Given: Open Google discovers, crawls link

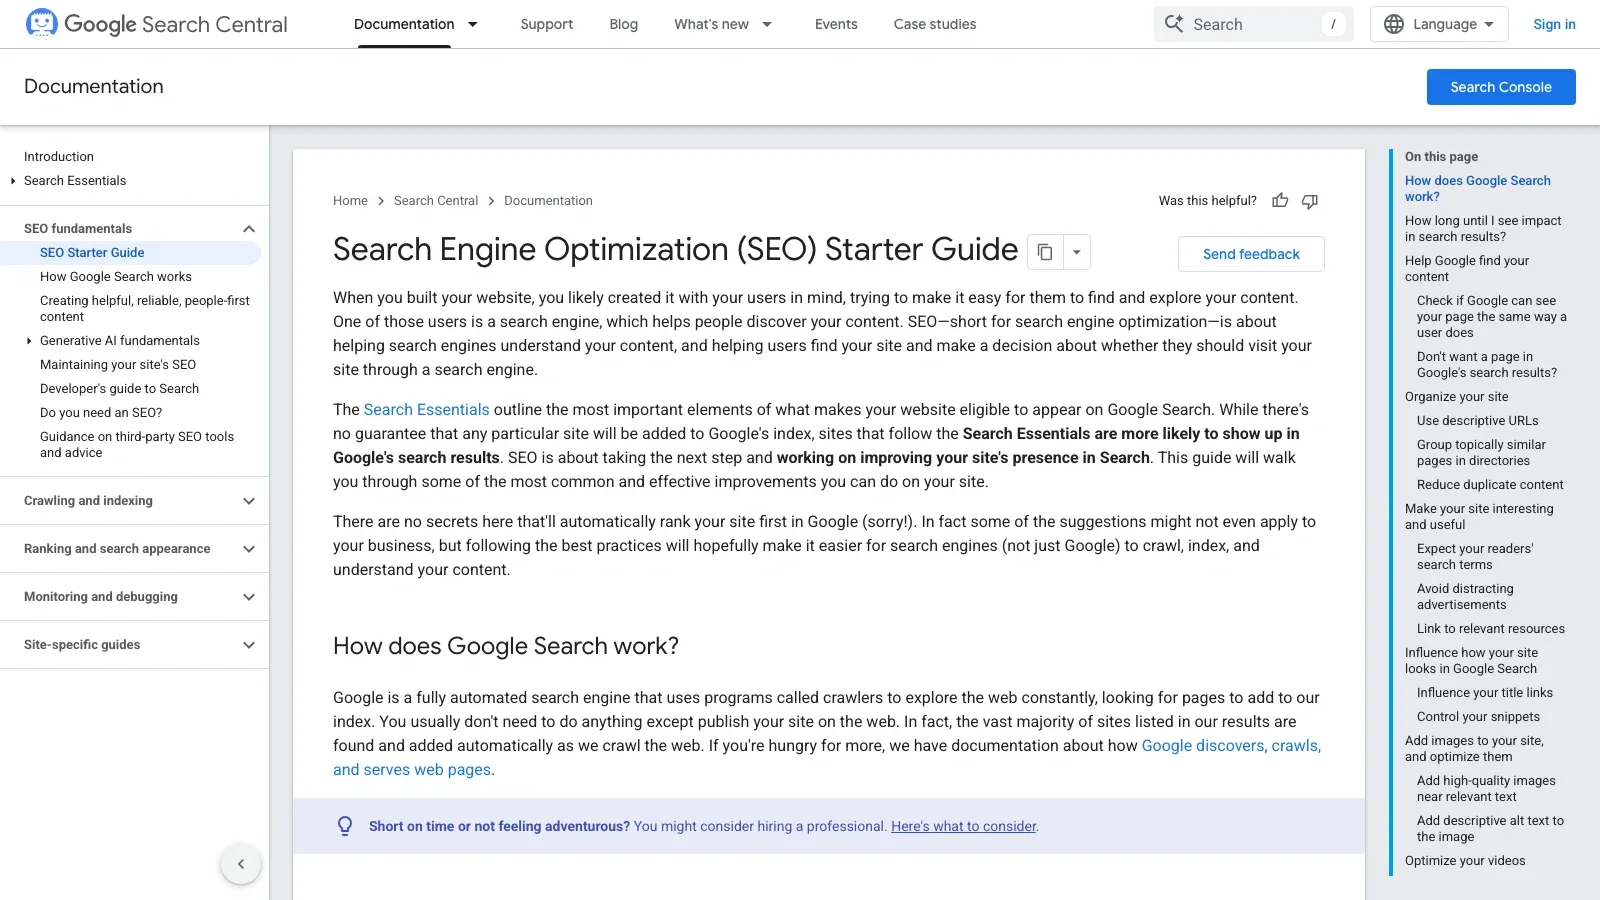Looking at the screenshot, I should [x=1231, y=746].
